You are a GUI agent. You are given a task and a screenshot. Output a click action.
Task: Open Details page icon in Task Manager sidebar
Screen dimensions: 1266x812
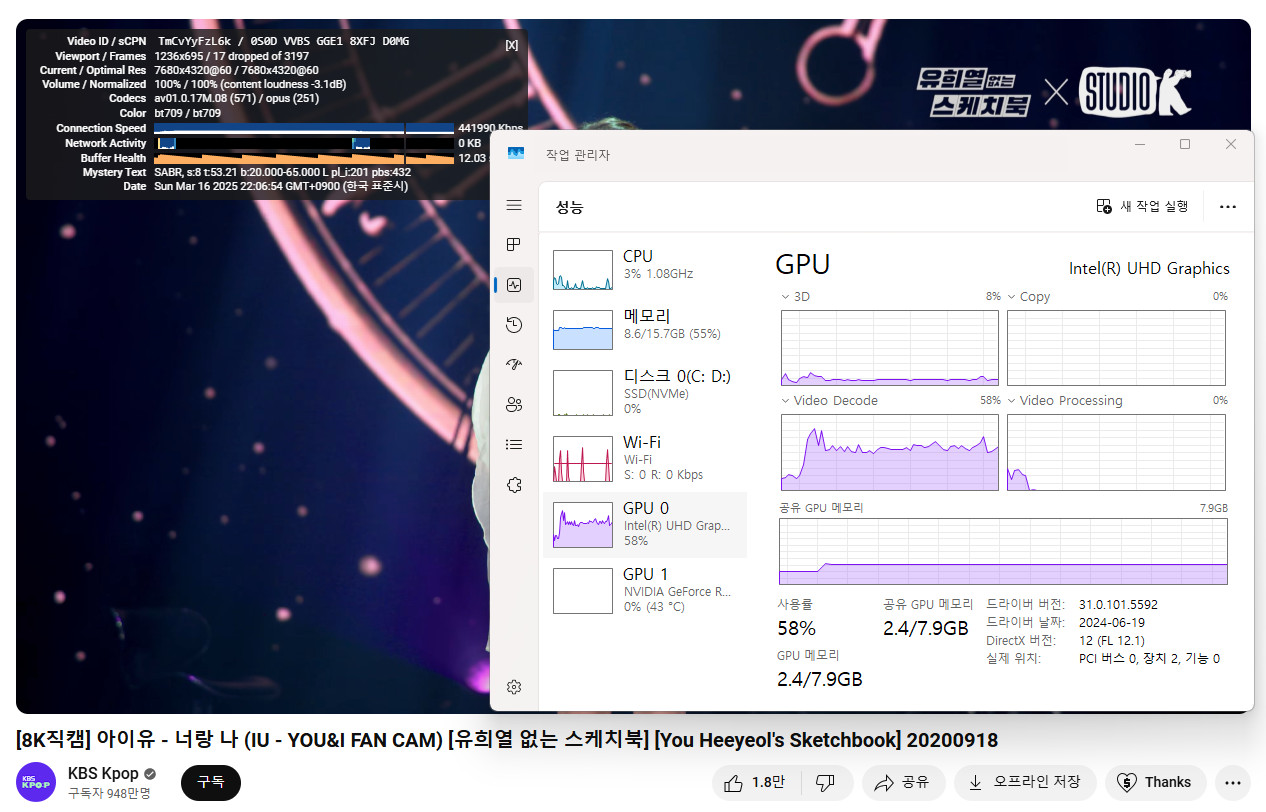514,445
